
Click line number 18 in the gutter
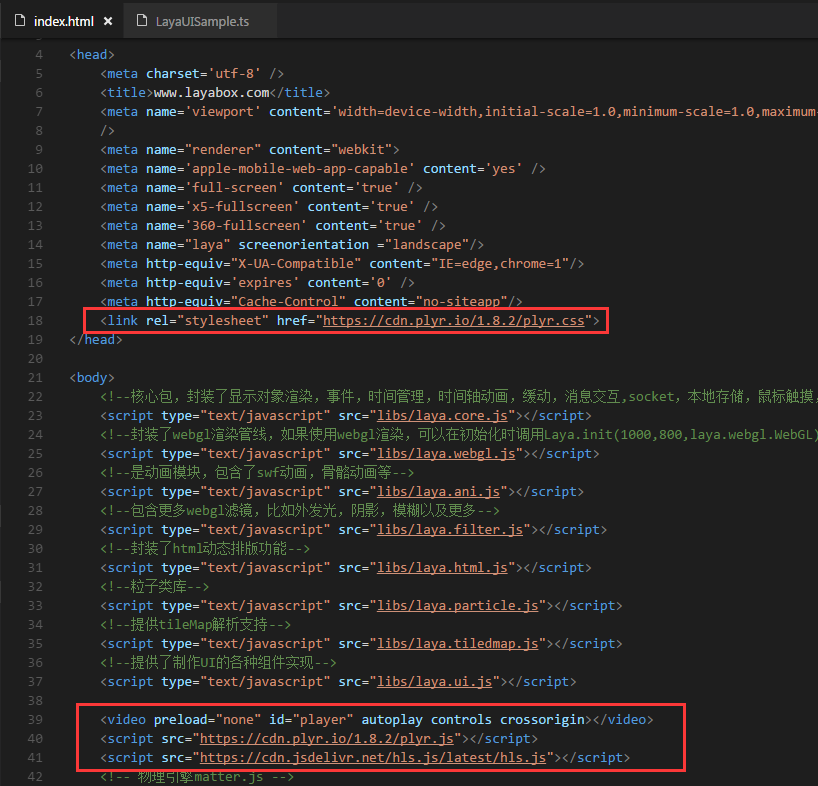click(38, 321)
